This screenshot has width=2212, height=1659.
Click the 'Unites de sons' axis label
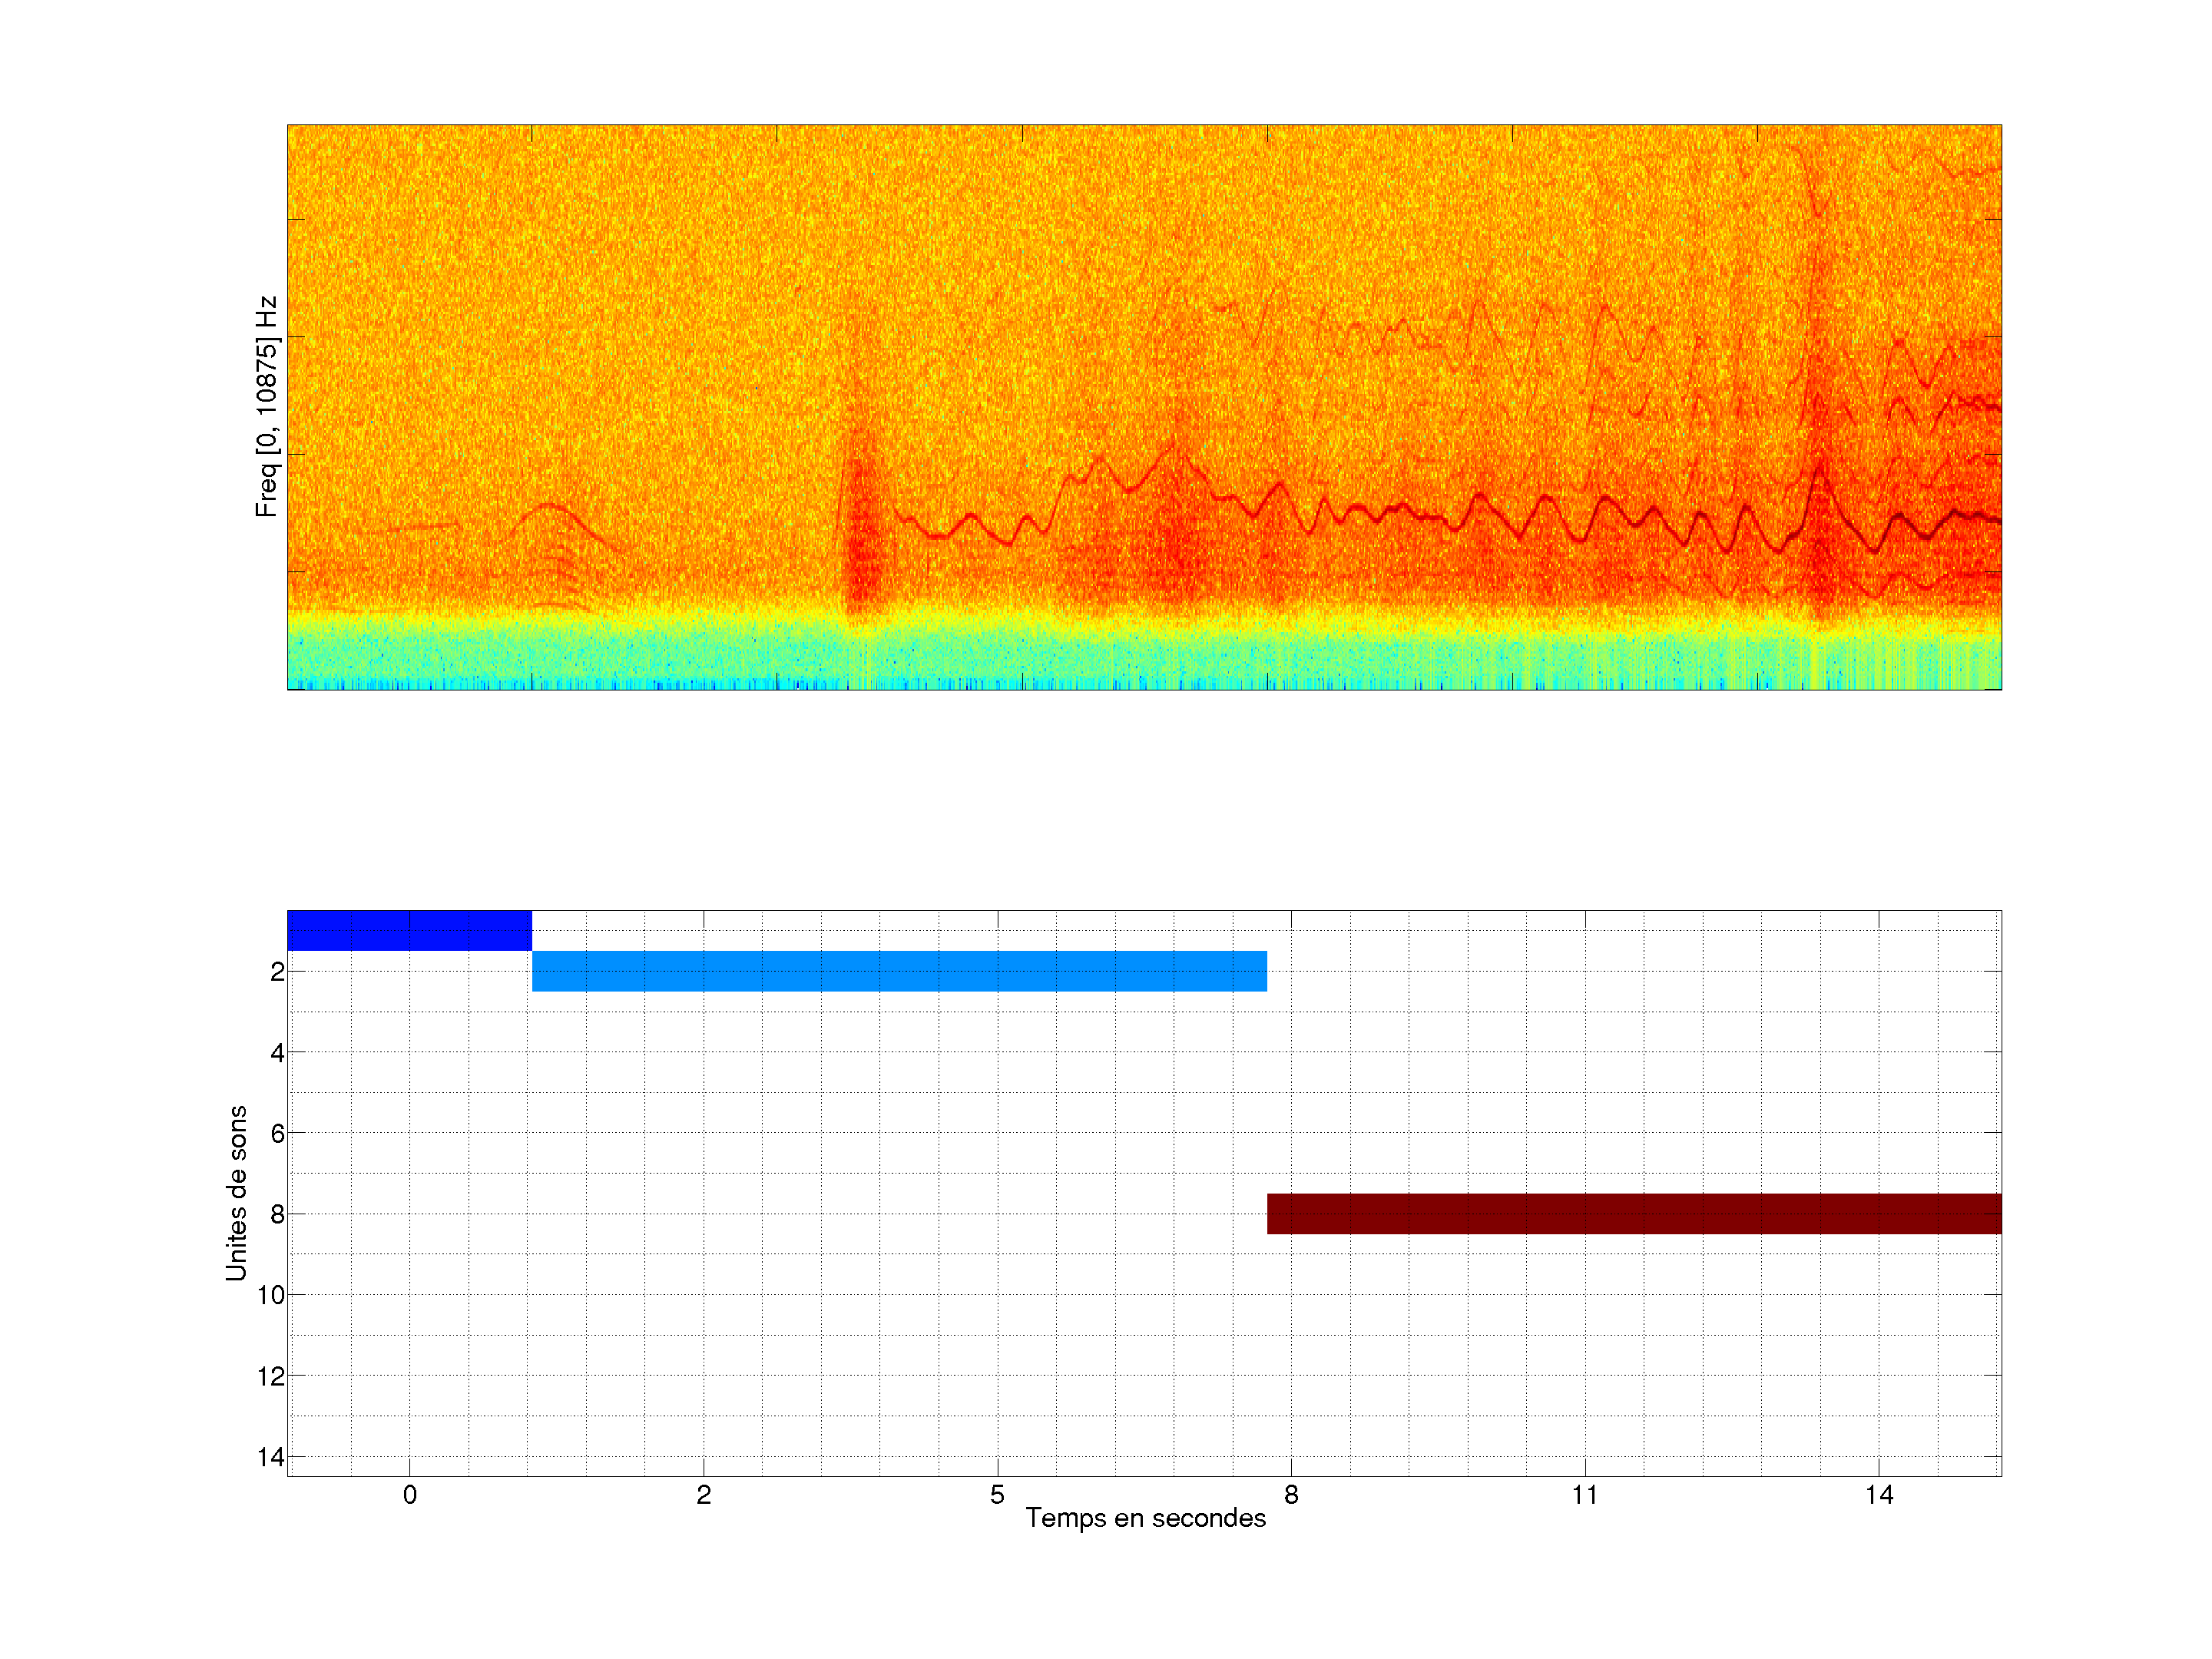pos(236,1193)
